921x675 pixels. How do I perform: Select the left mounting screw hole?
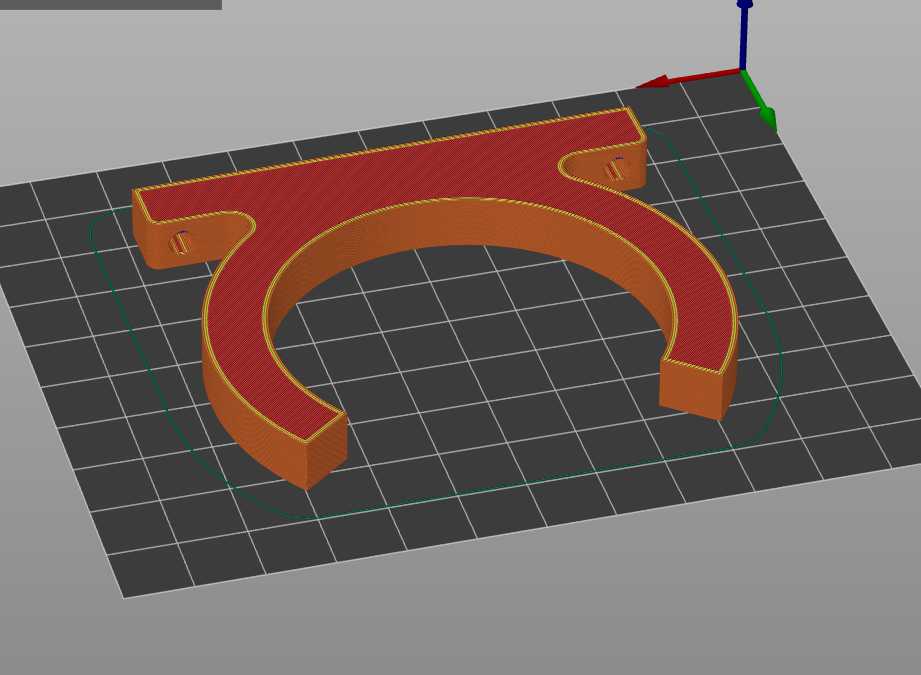pyautogui.click(x=181, y=242)
